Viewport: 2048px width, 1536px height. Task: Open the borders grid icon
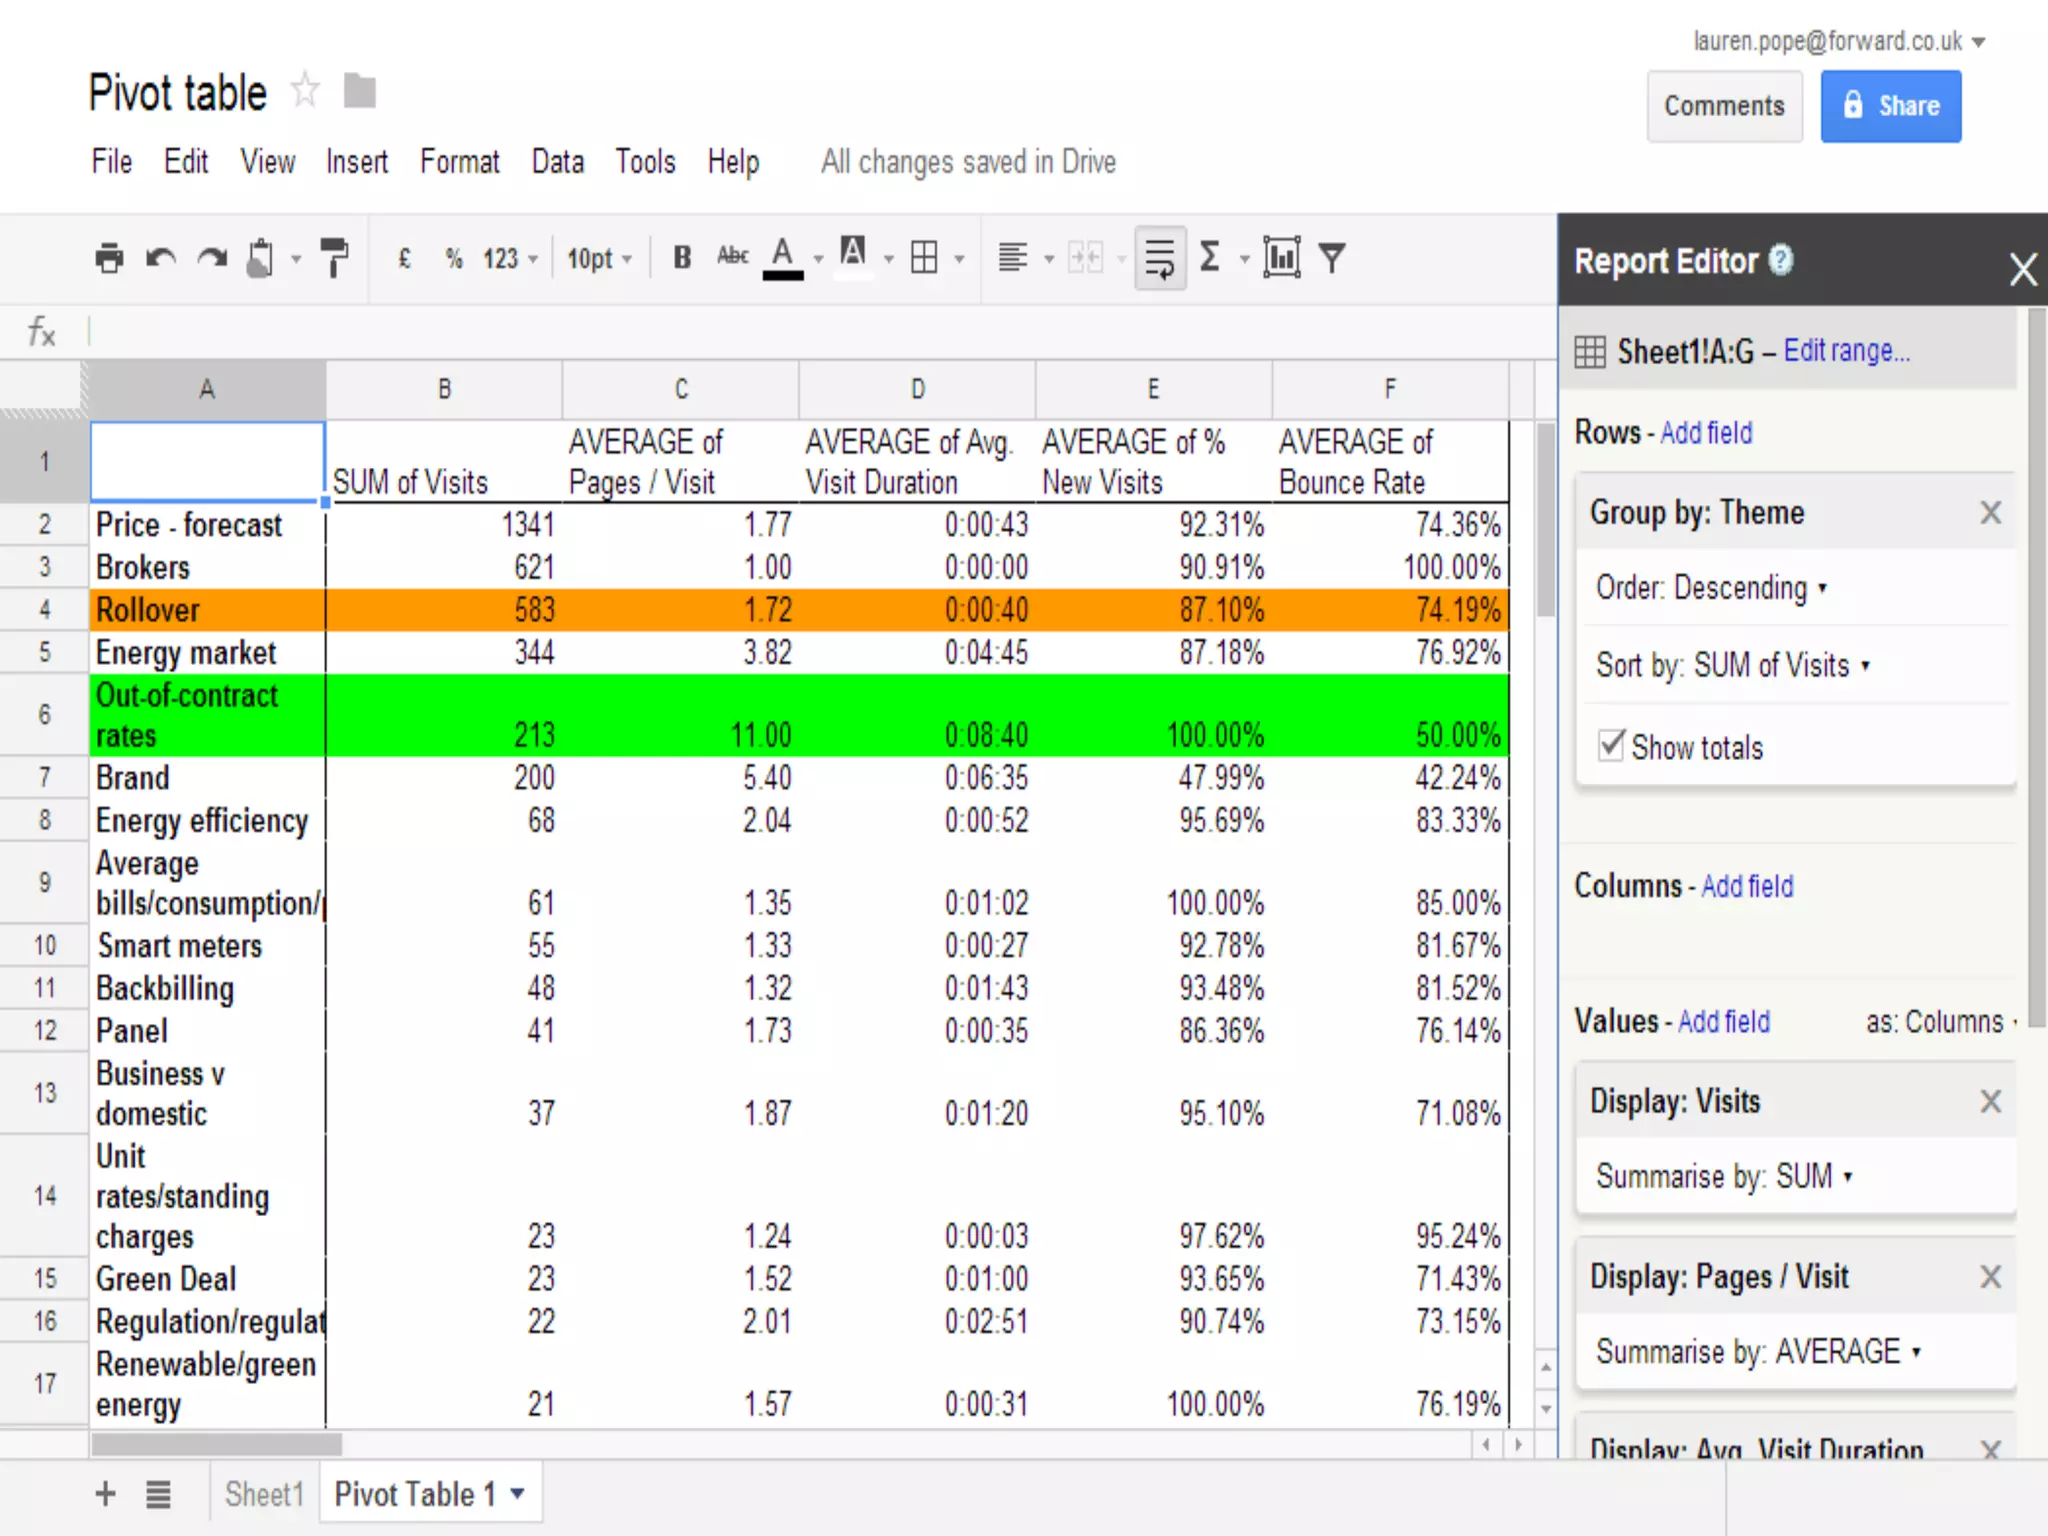pyautogui.click(x=924, y=258)
